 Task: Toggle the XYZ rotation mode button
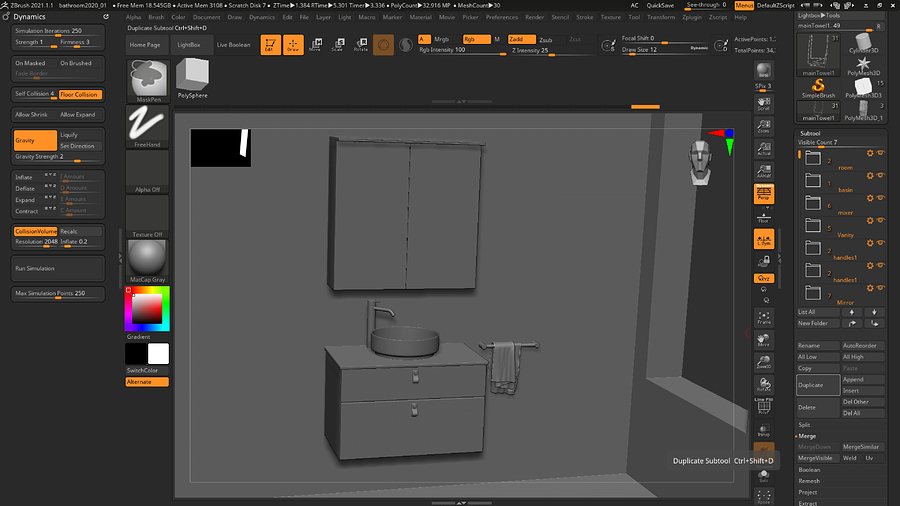coord(764,278)
